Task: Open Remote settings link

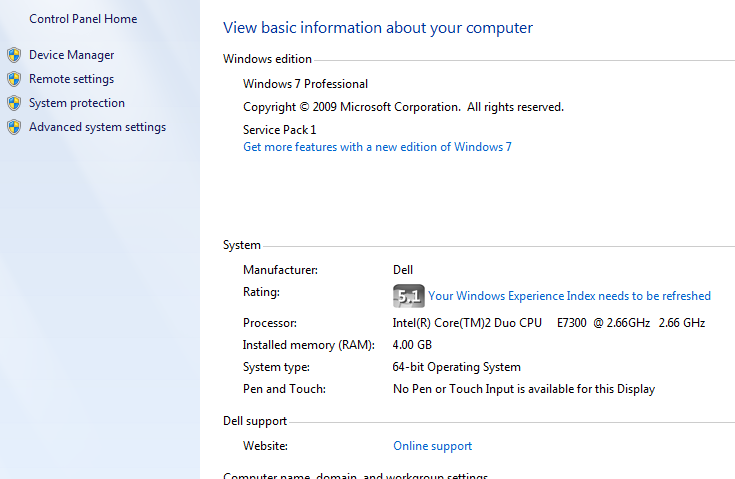Action: [71, 79]
